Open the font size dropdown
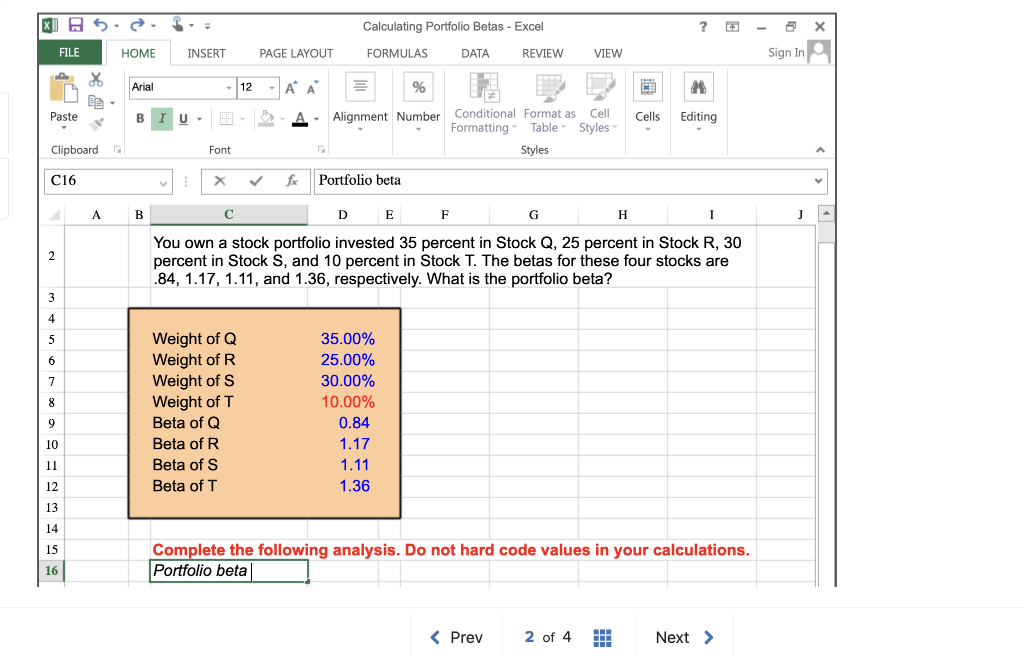Viewport: 1024px width, 666px height. (272, 88)
